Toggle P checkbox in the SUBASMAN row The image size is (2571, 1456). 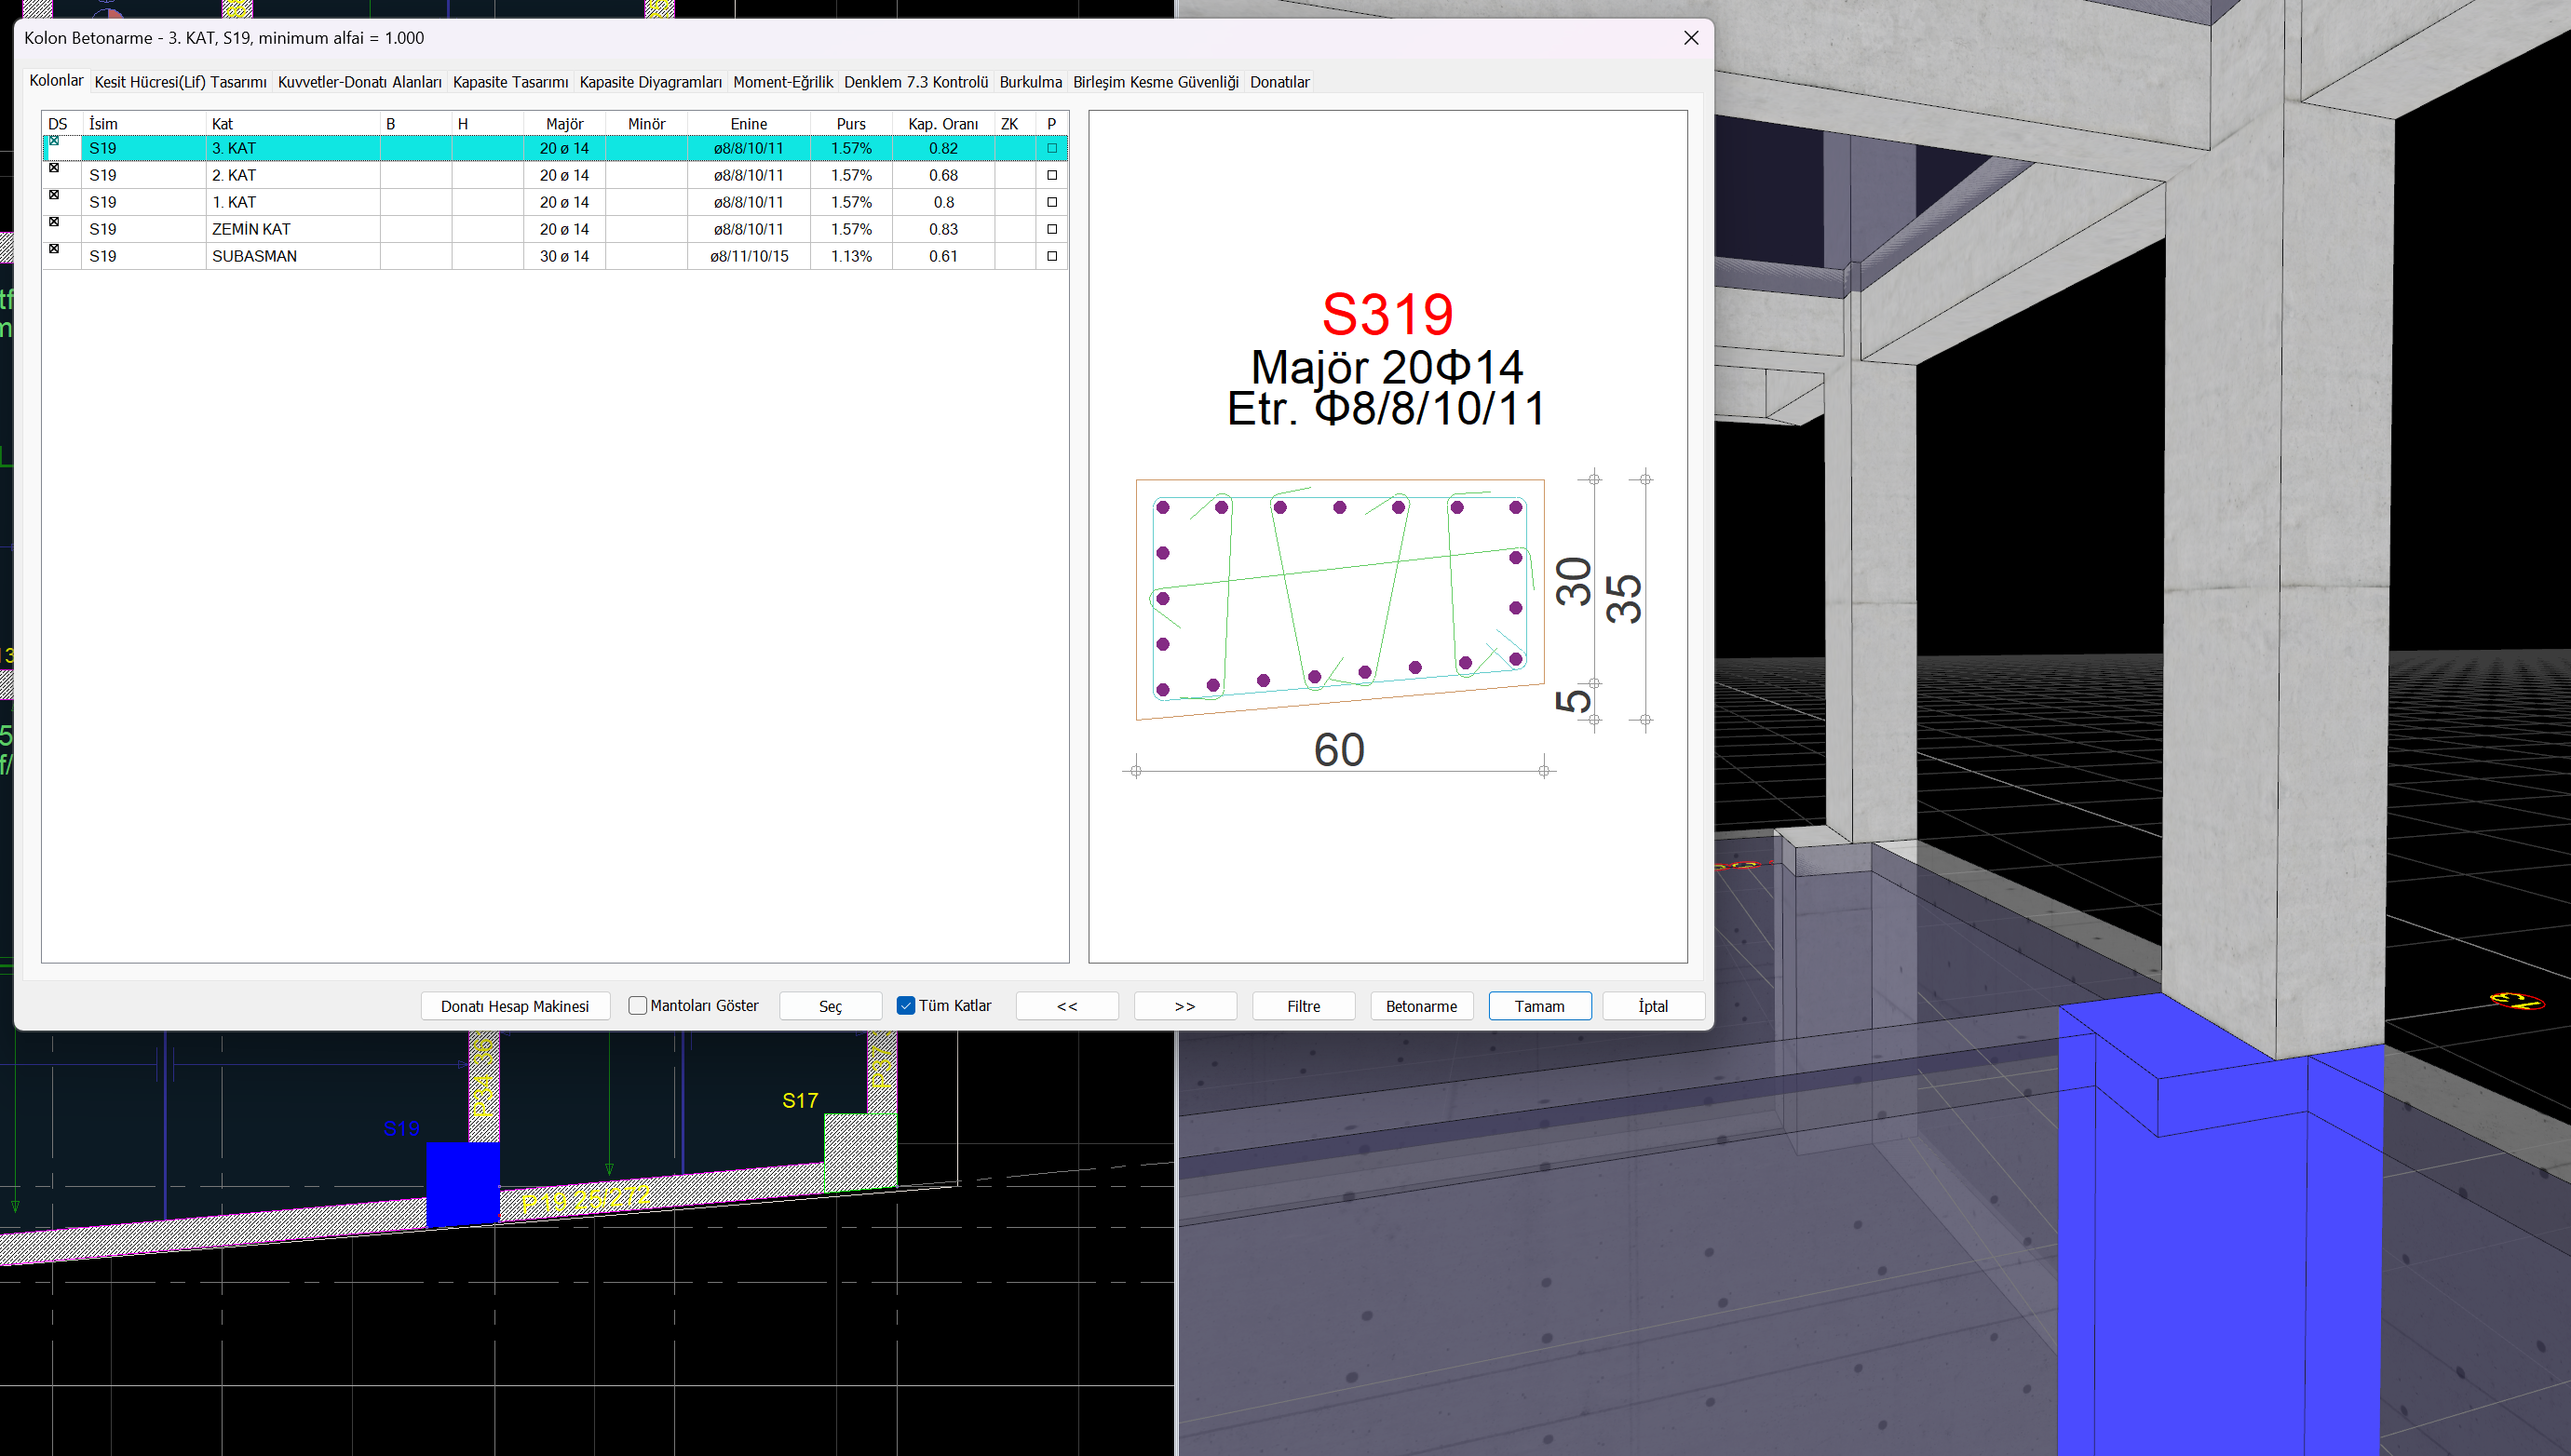[x=1051, y=256]
